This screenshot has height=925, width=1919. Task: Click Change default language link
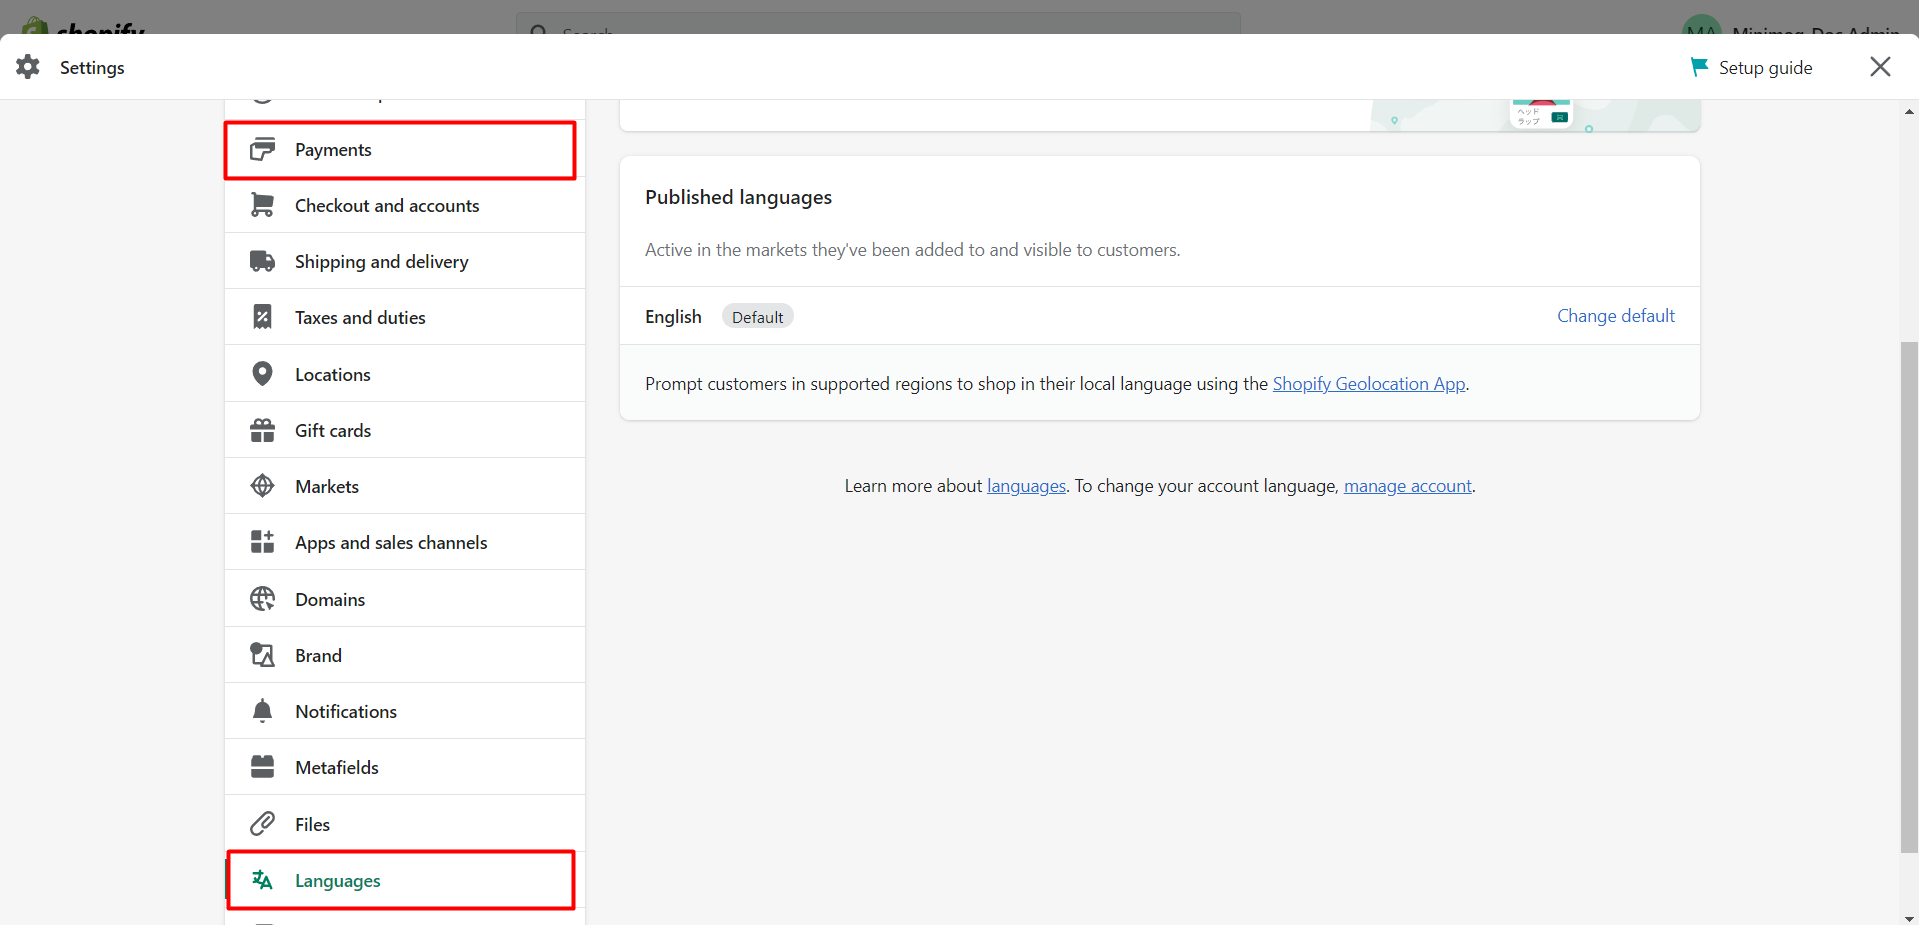coord(1615,316)
